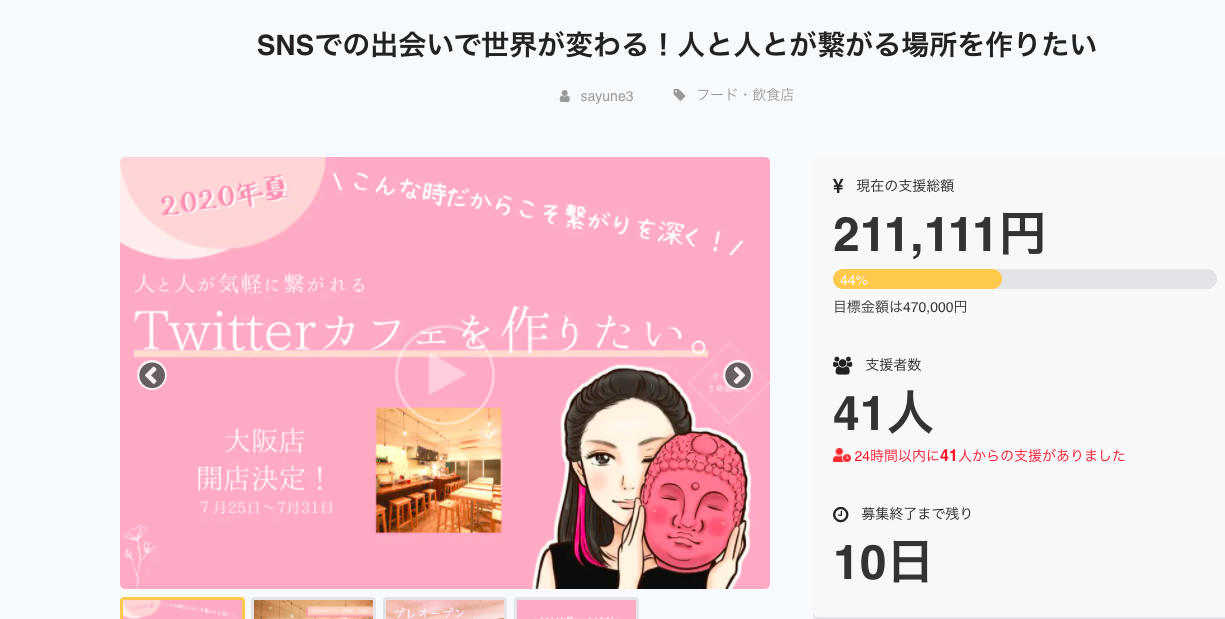Open the フード・飲食店 category link
Screen dimensions: 1225x619
coord(745,95)
